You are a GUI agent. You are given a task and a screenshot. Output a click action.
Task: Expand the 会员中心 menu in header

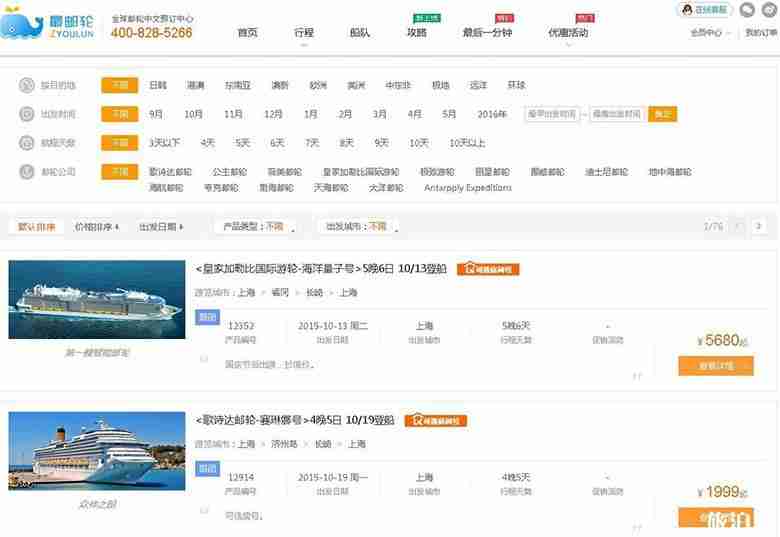tap(710, 33)
